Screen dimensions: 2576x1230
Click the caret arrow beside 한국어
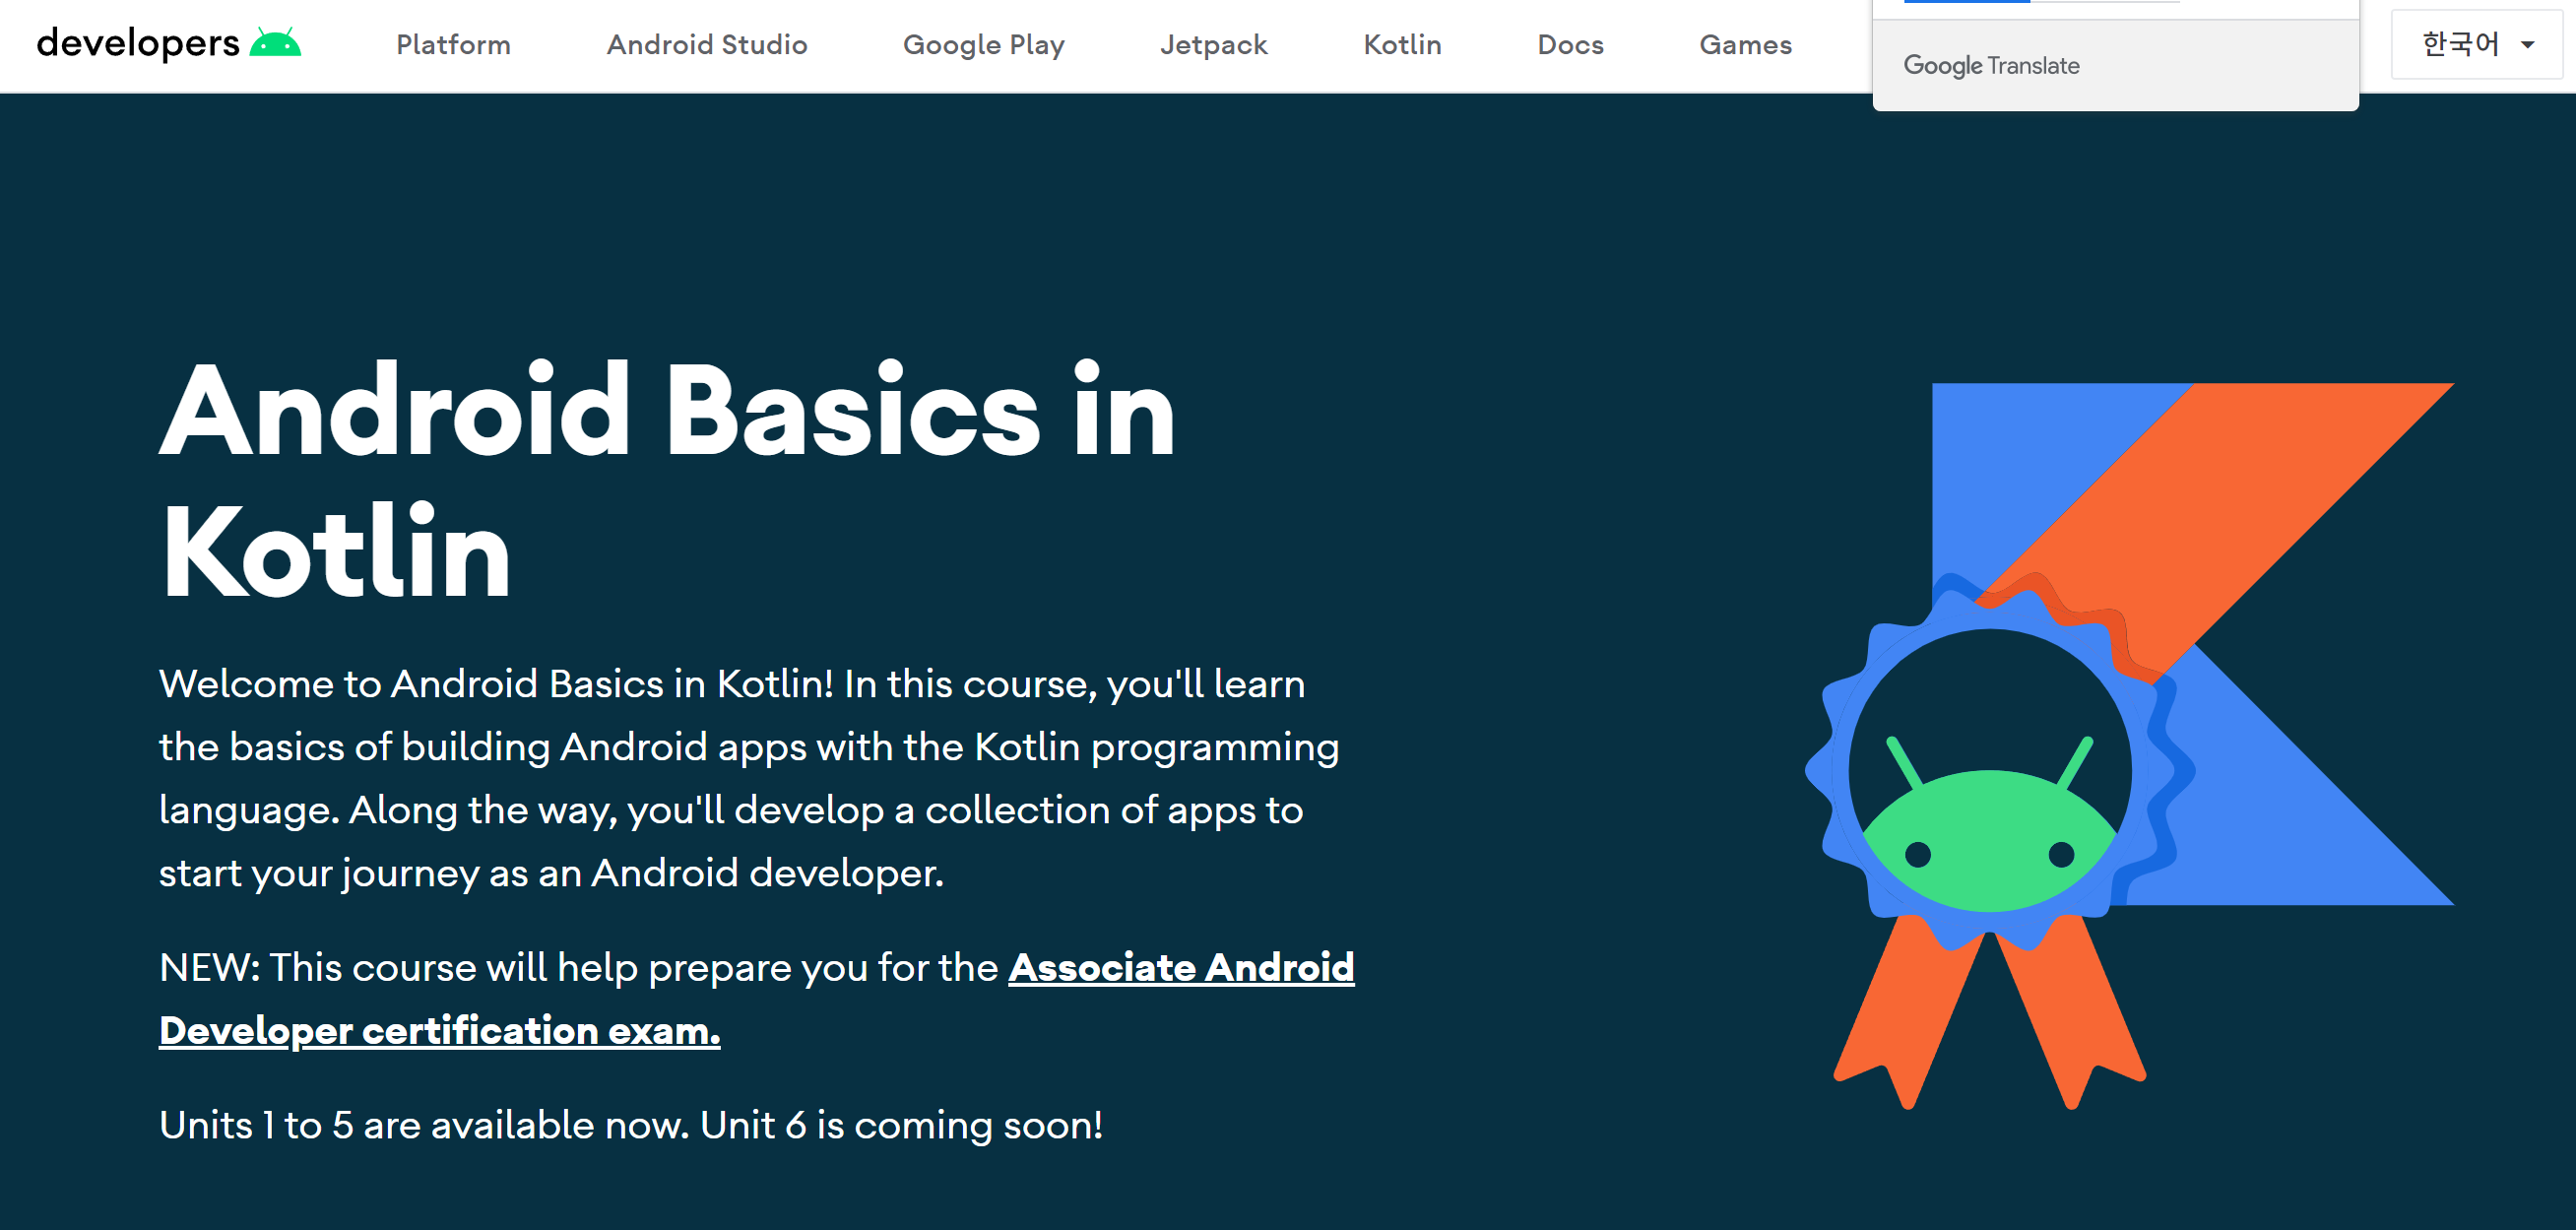pos(2527,45)
